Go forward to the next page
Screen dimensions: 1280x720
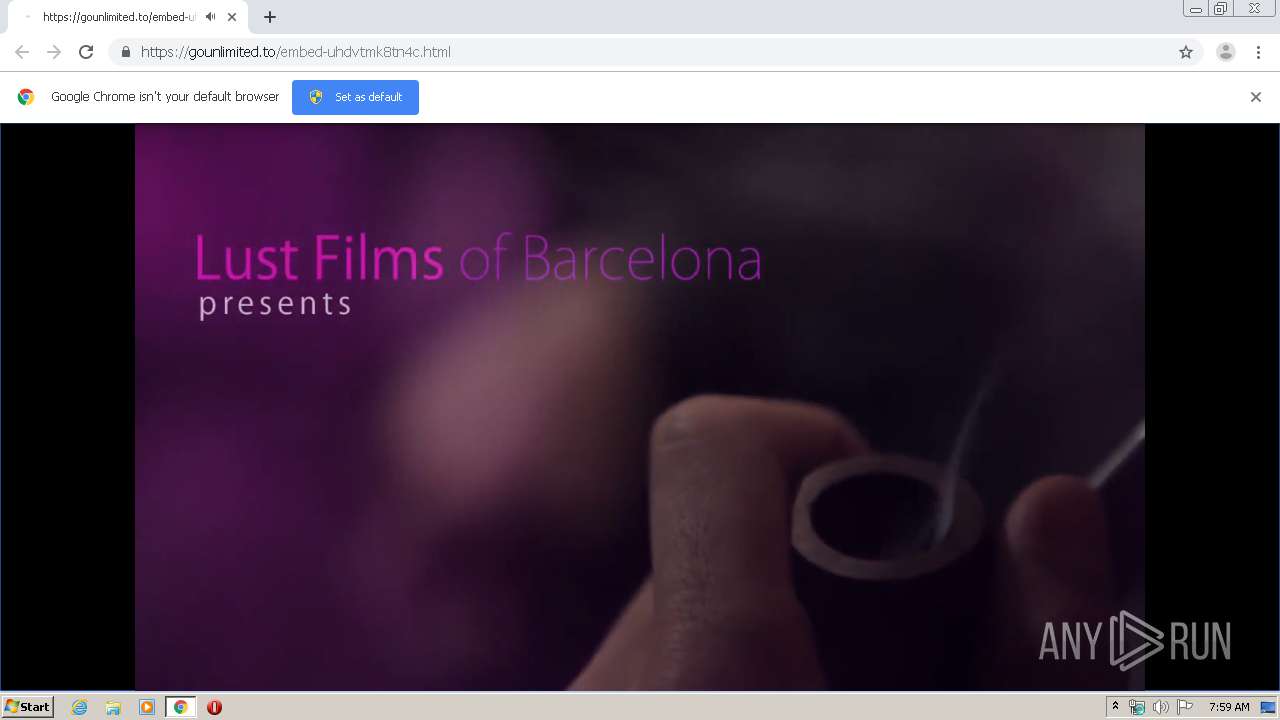tap(54, 52)
